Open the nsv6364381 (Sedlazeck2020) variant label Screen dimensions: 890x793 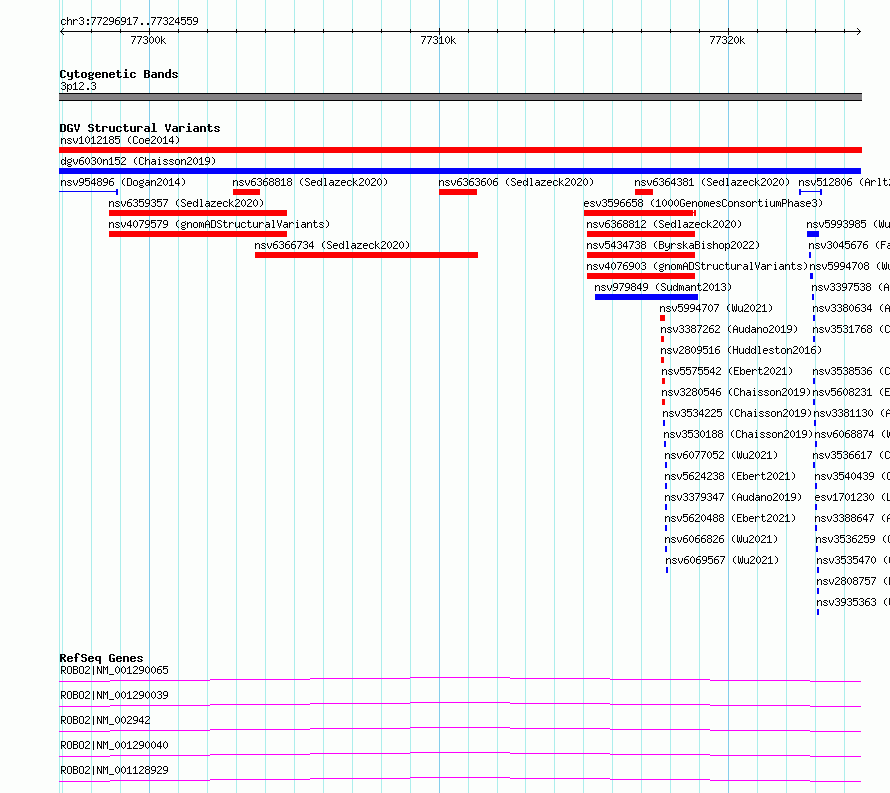pos(712,182)
